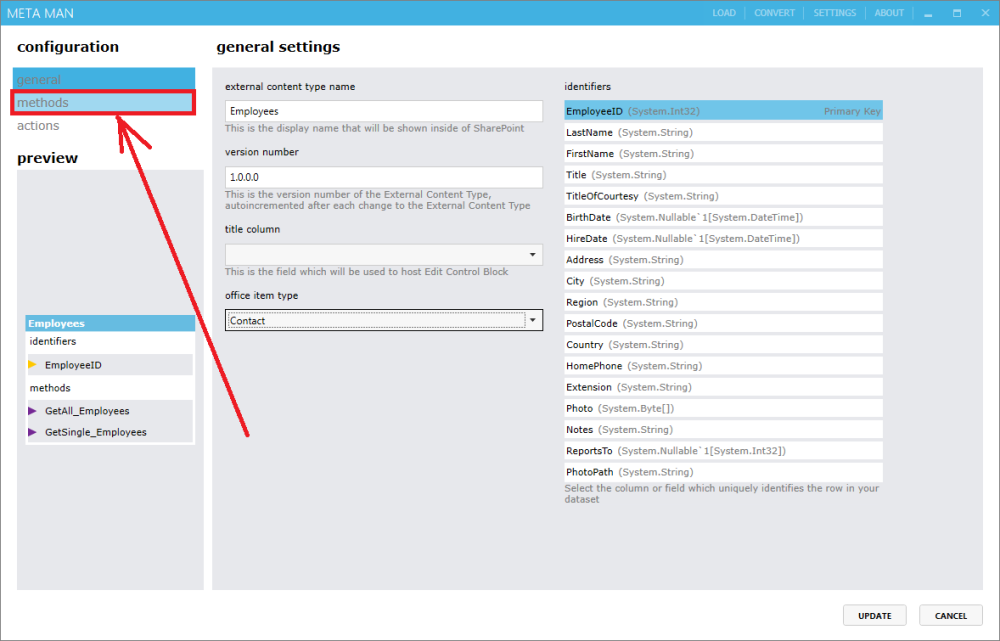This screenshot has width=1000, height=641.
Task: Click the external content type name field
Action: tap(383, 110)
